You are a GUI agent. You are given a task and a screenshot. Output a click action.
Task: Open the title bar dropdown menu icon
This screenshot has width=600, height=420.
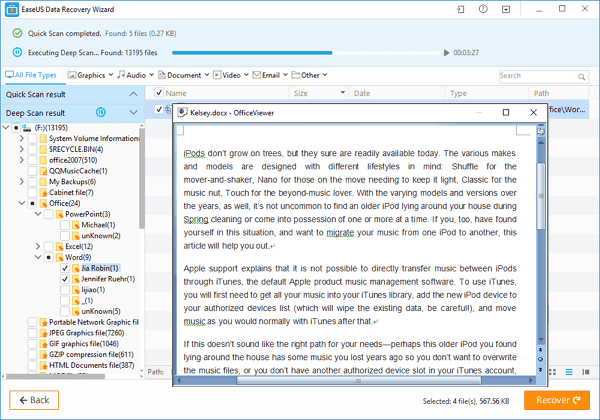click(506, 9)
